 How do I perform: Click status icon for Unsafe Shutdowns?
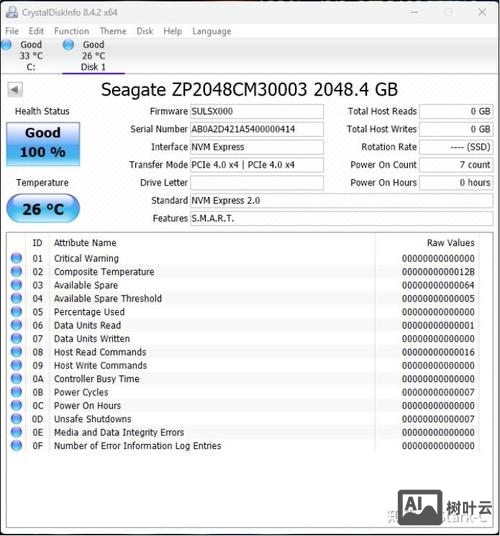(16, 419)
